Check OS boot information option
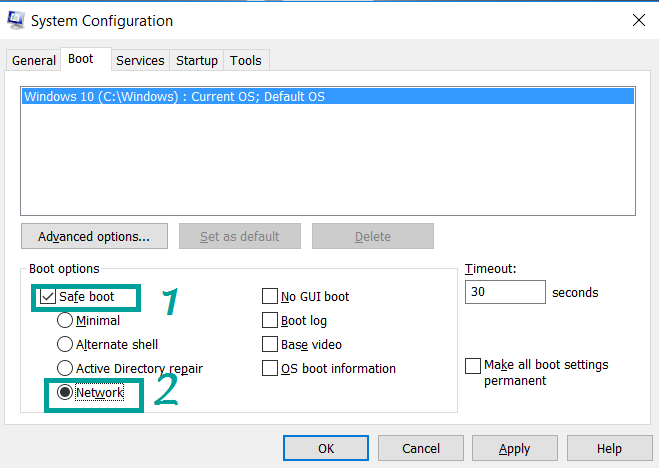This screenshot has width=659, height=468. [x=270, y=369]
